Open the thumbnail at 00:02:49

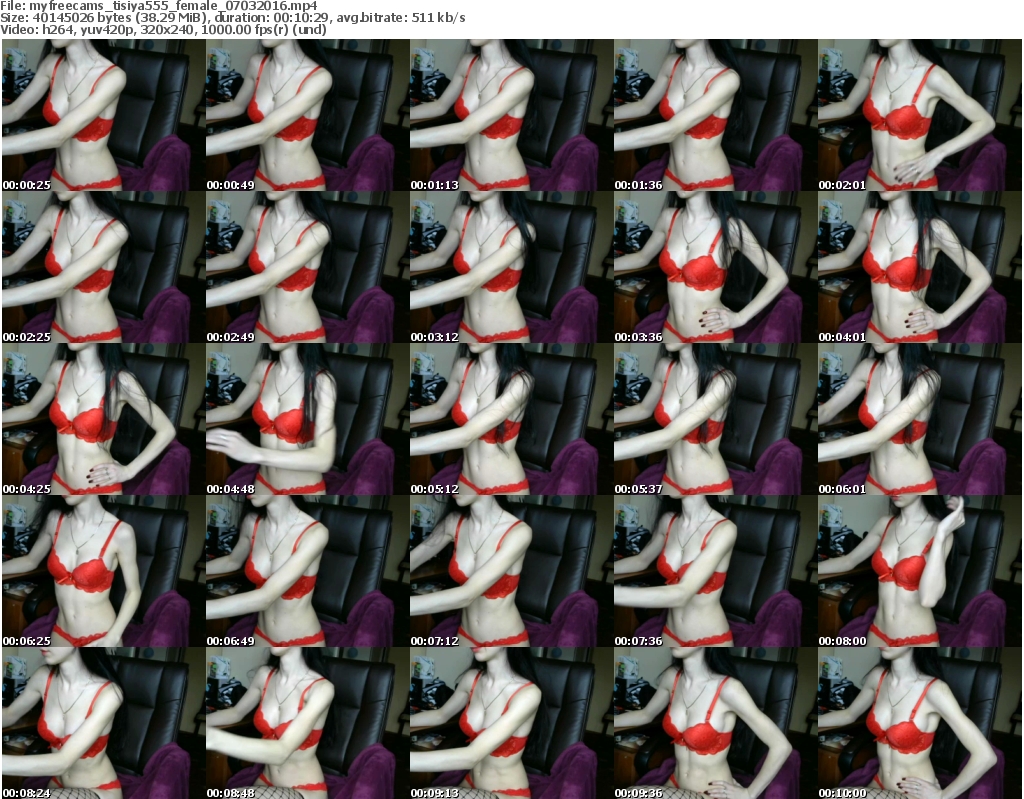[x=308, y=267]
